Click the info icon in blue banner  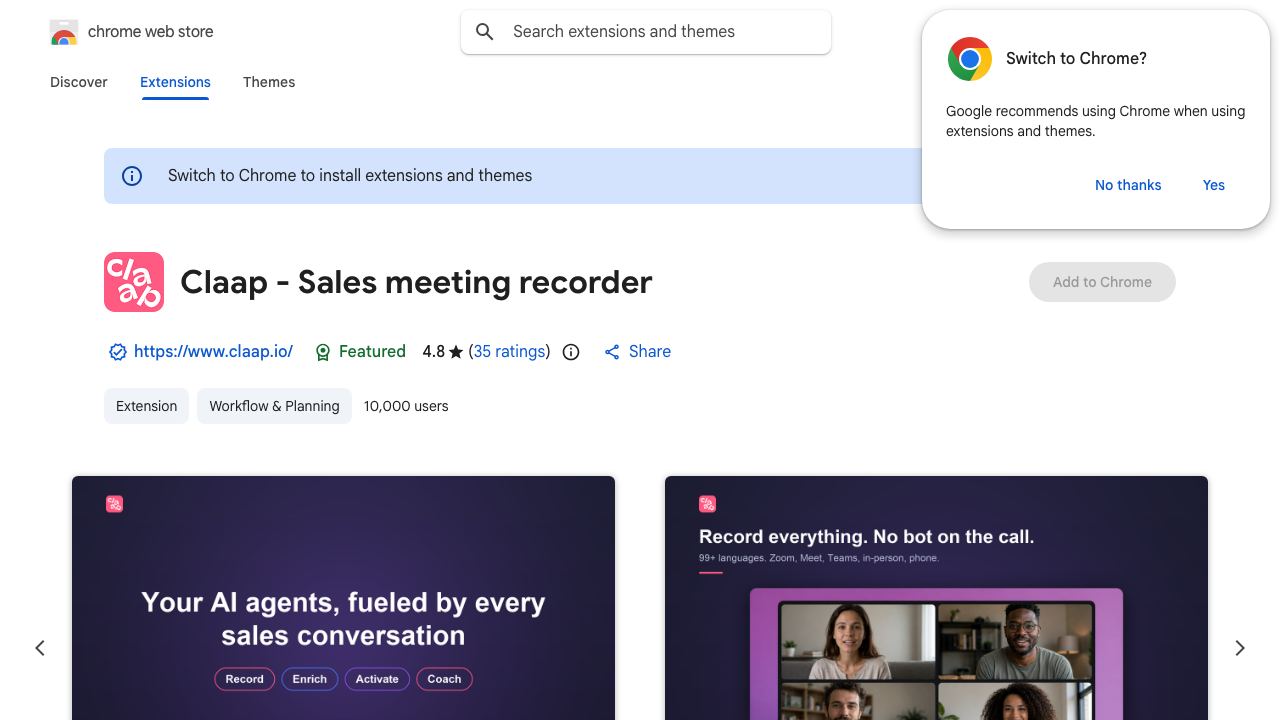[x=132, y=176]
